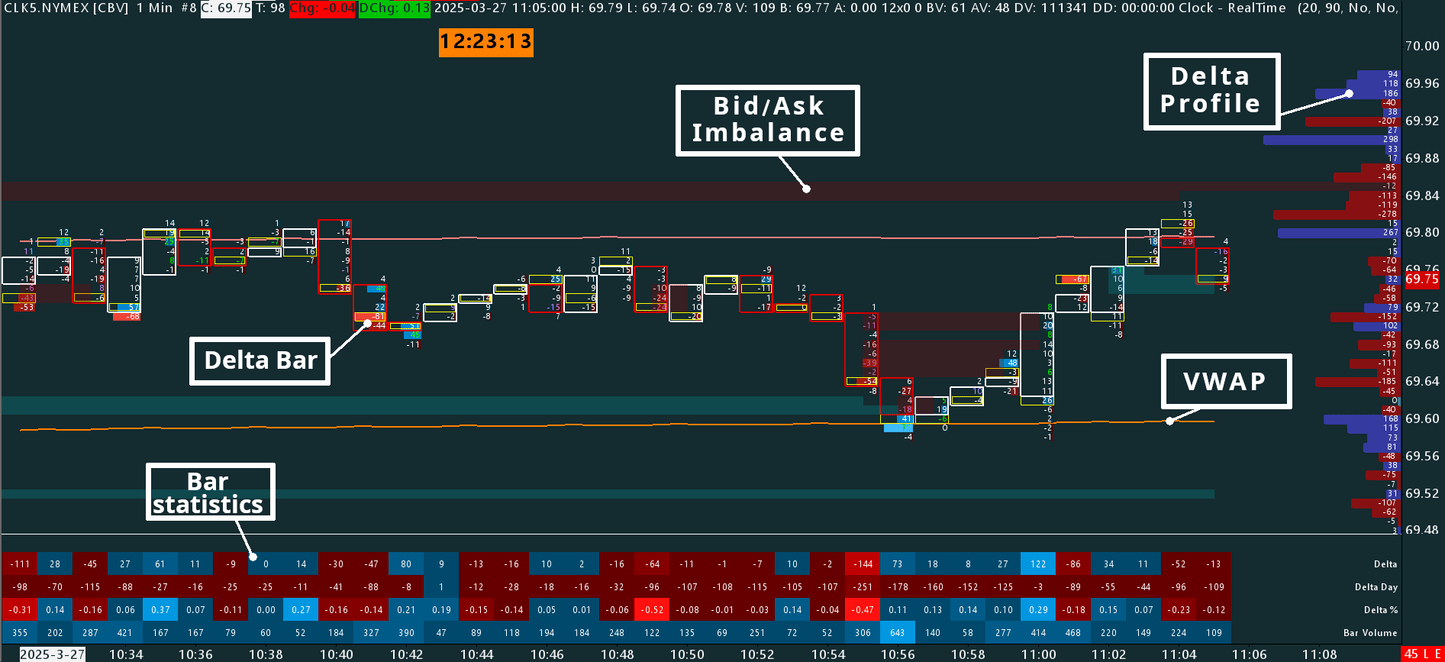Select the VWAP callout label
Viewport: 1445px width, 662px height.
(1222, 380)
